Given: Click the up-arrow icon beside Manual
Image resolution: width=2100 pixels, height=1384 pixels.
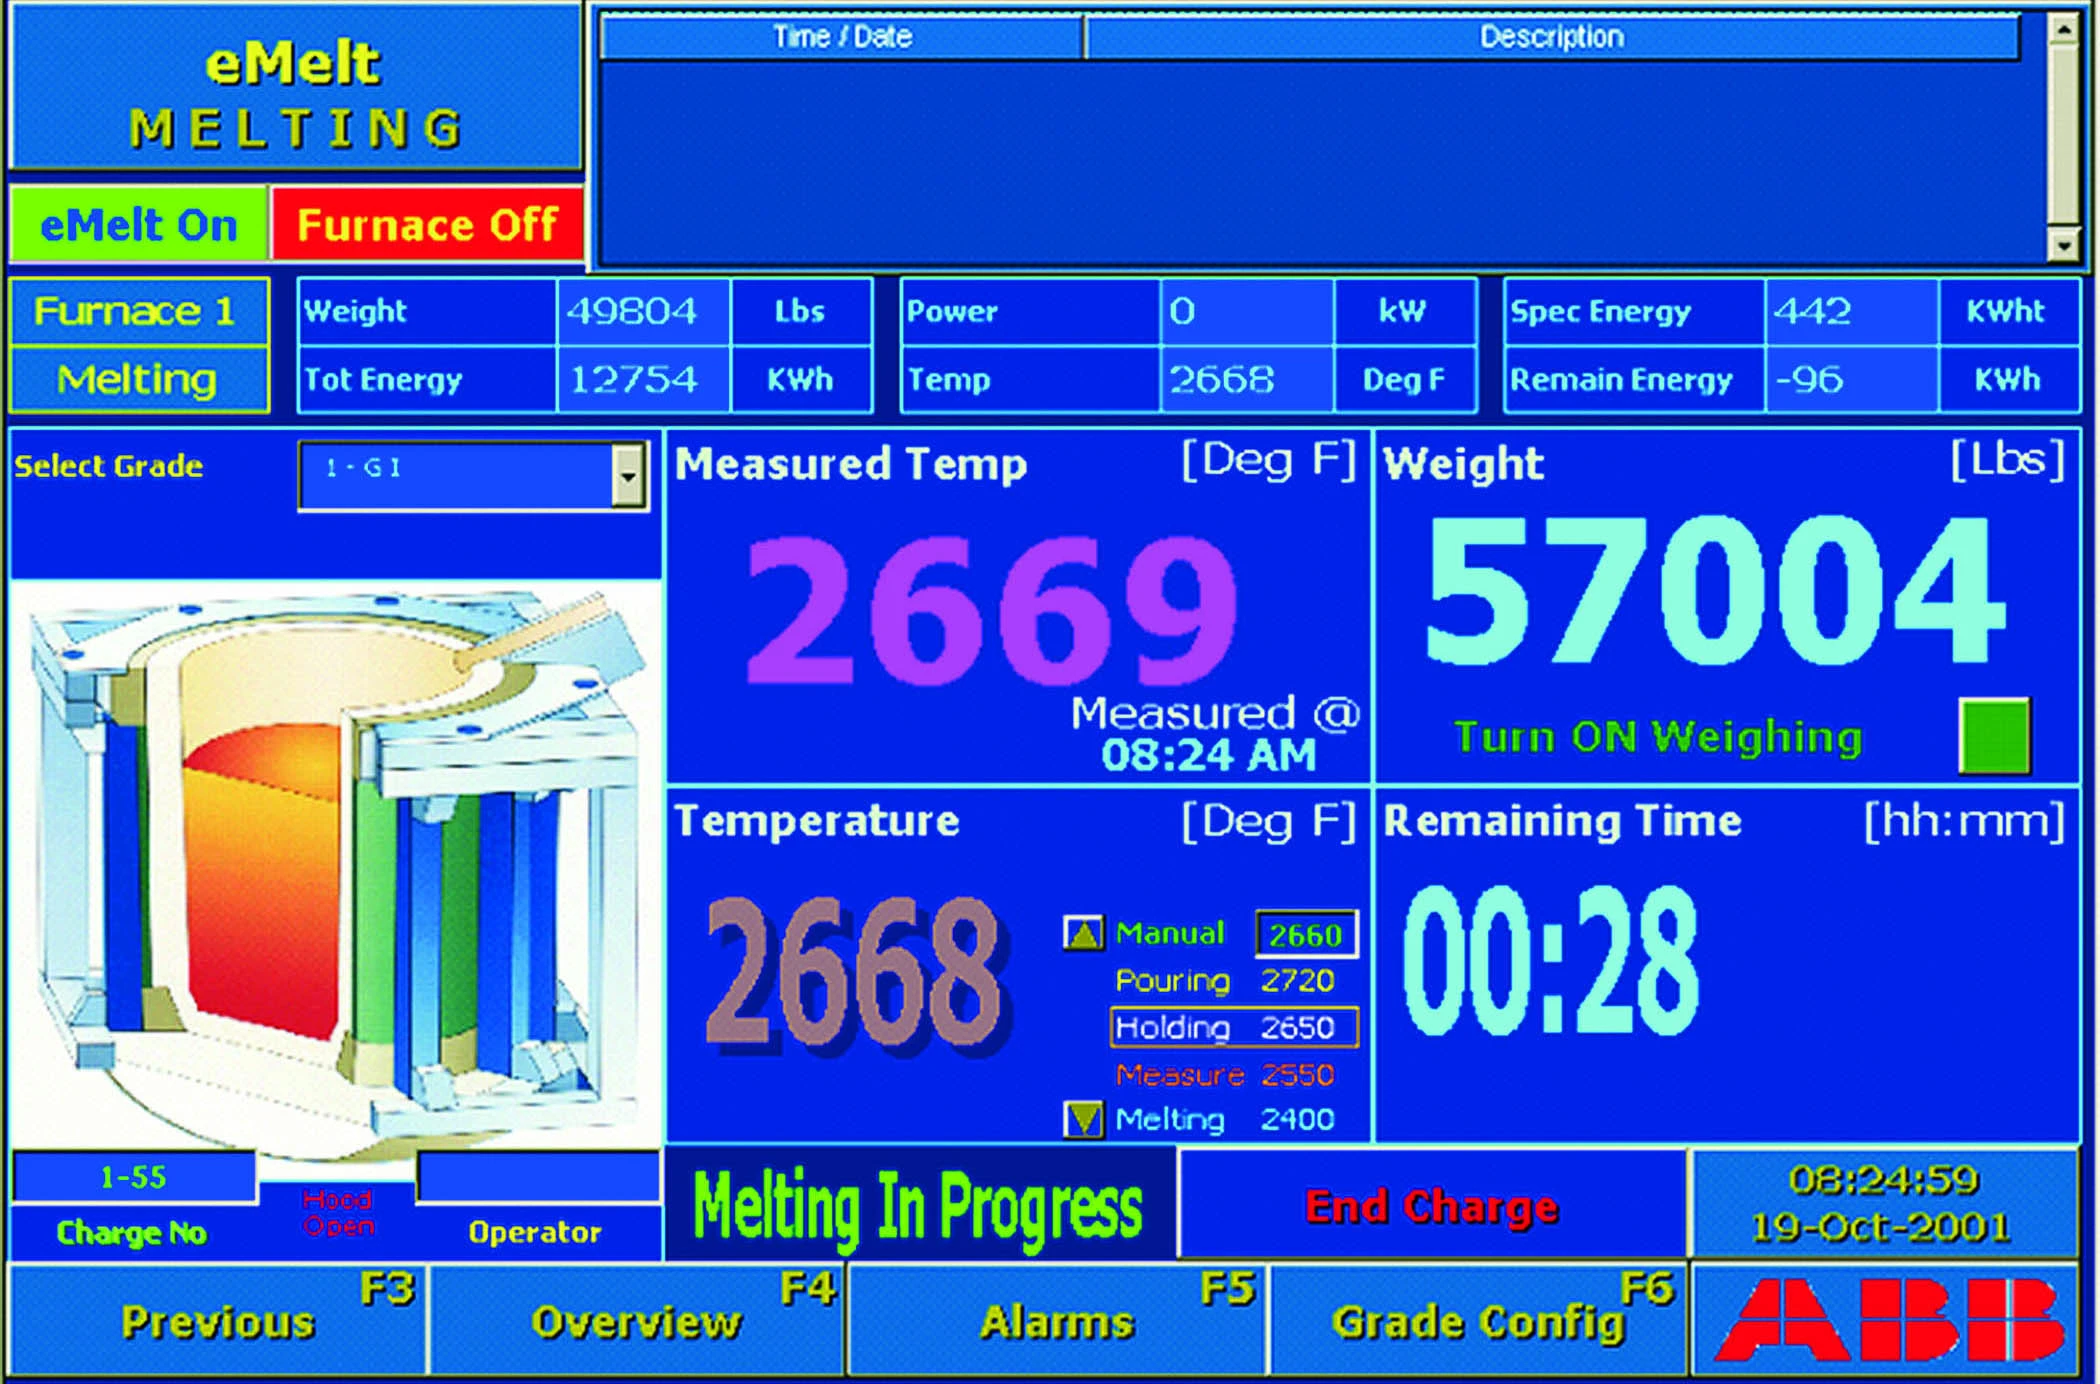Looking at the screenshot, I should point(1083,933).
